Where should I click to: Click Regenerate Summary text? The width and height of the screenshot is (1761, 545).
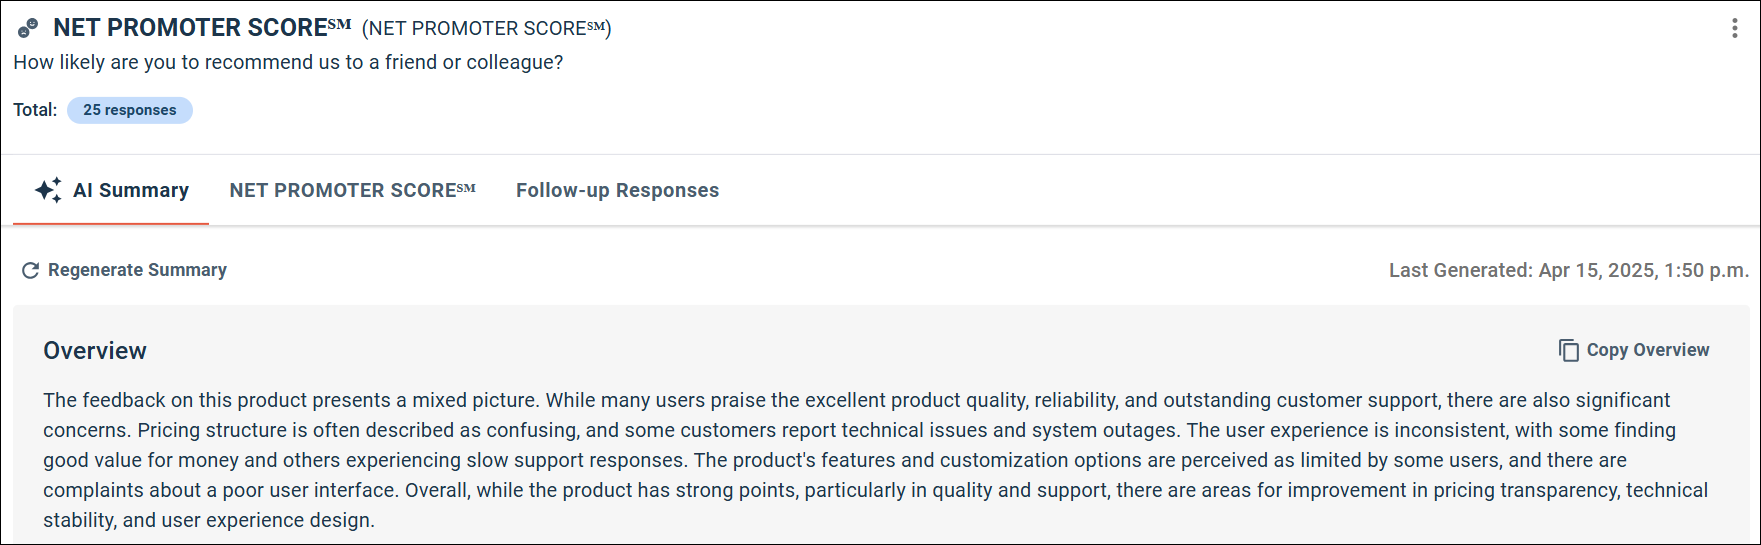click(137, 270)
